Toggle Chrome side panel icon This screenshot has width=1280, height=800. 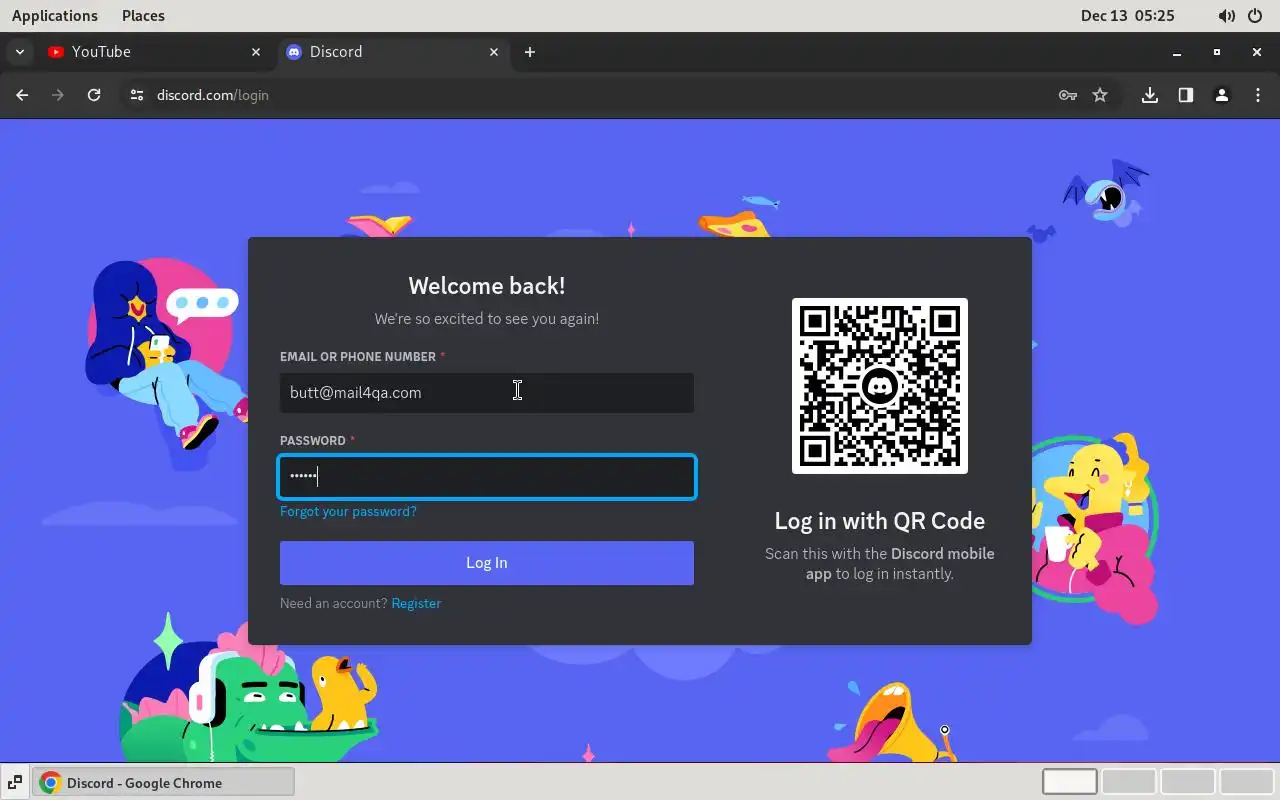[x=1186, y=95]
